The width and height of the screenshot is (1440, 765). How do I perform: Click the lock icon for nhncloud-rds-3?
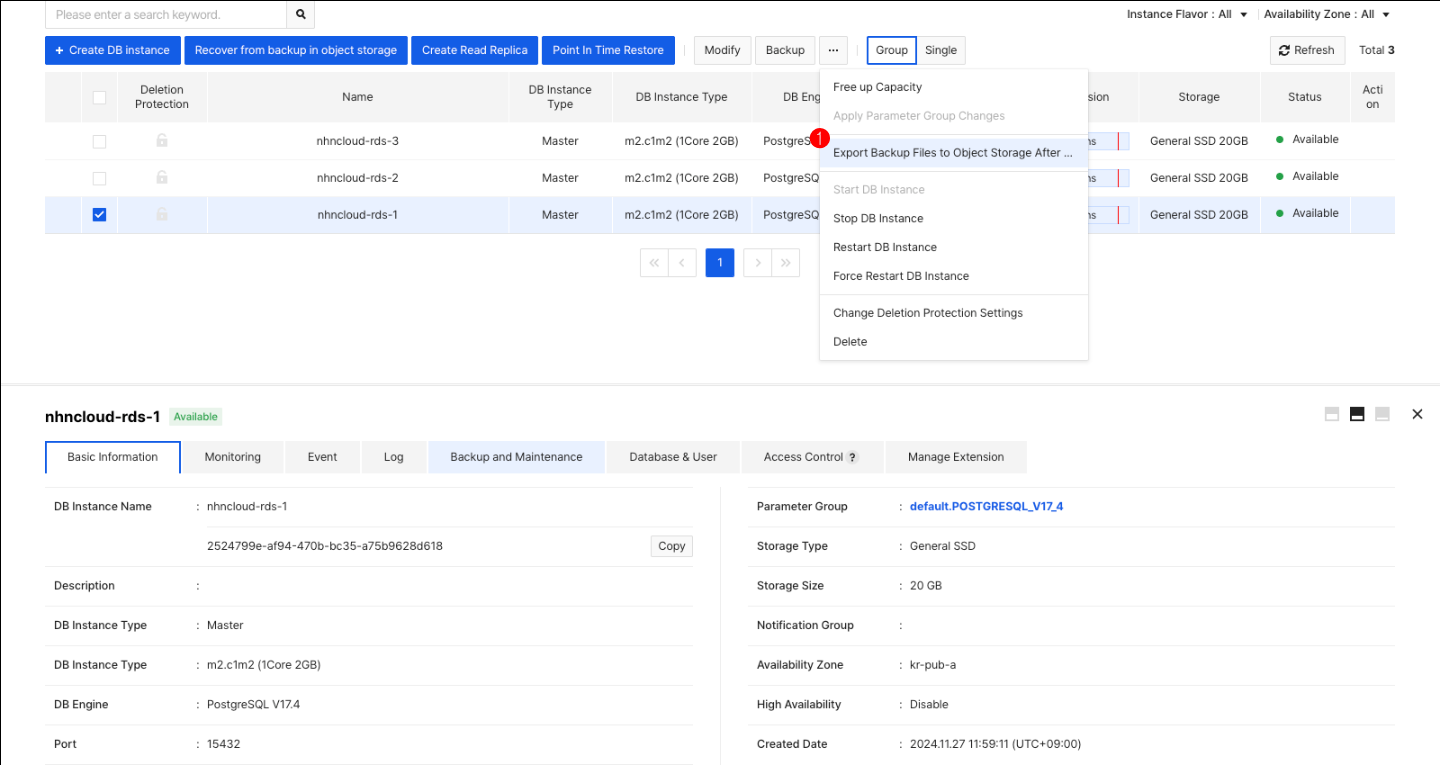point(162,141)
